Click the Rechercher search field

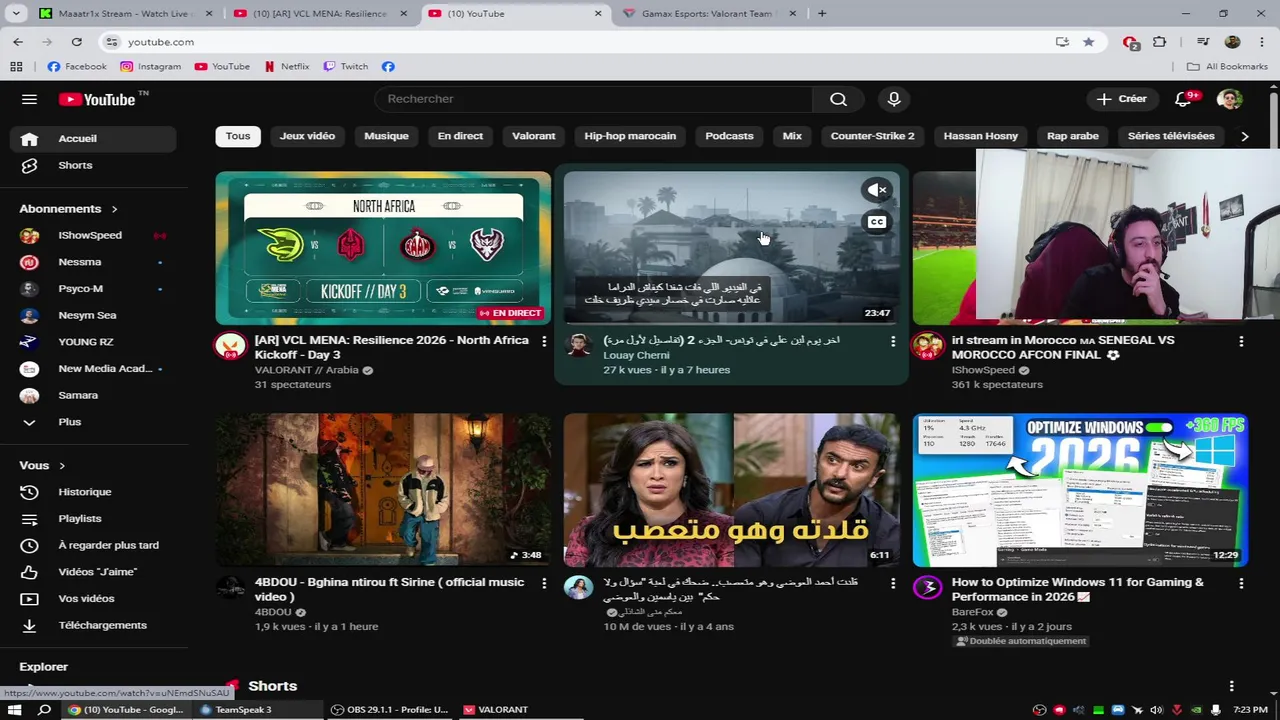pos(594,99)
